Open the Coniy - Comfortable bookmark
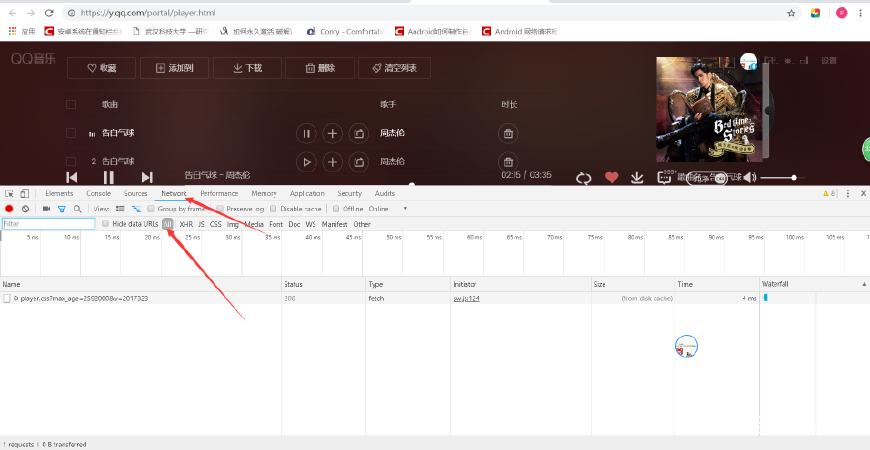The image size is (870, 450). (x=346, y=32)
